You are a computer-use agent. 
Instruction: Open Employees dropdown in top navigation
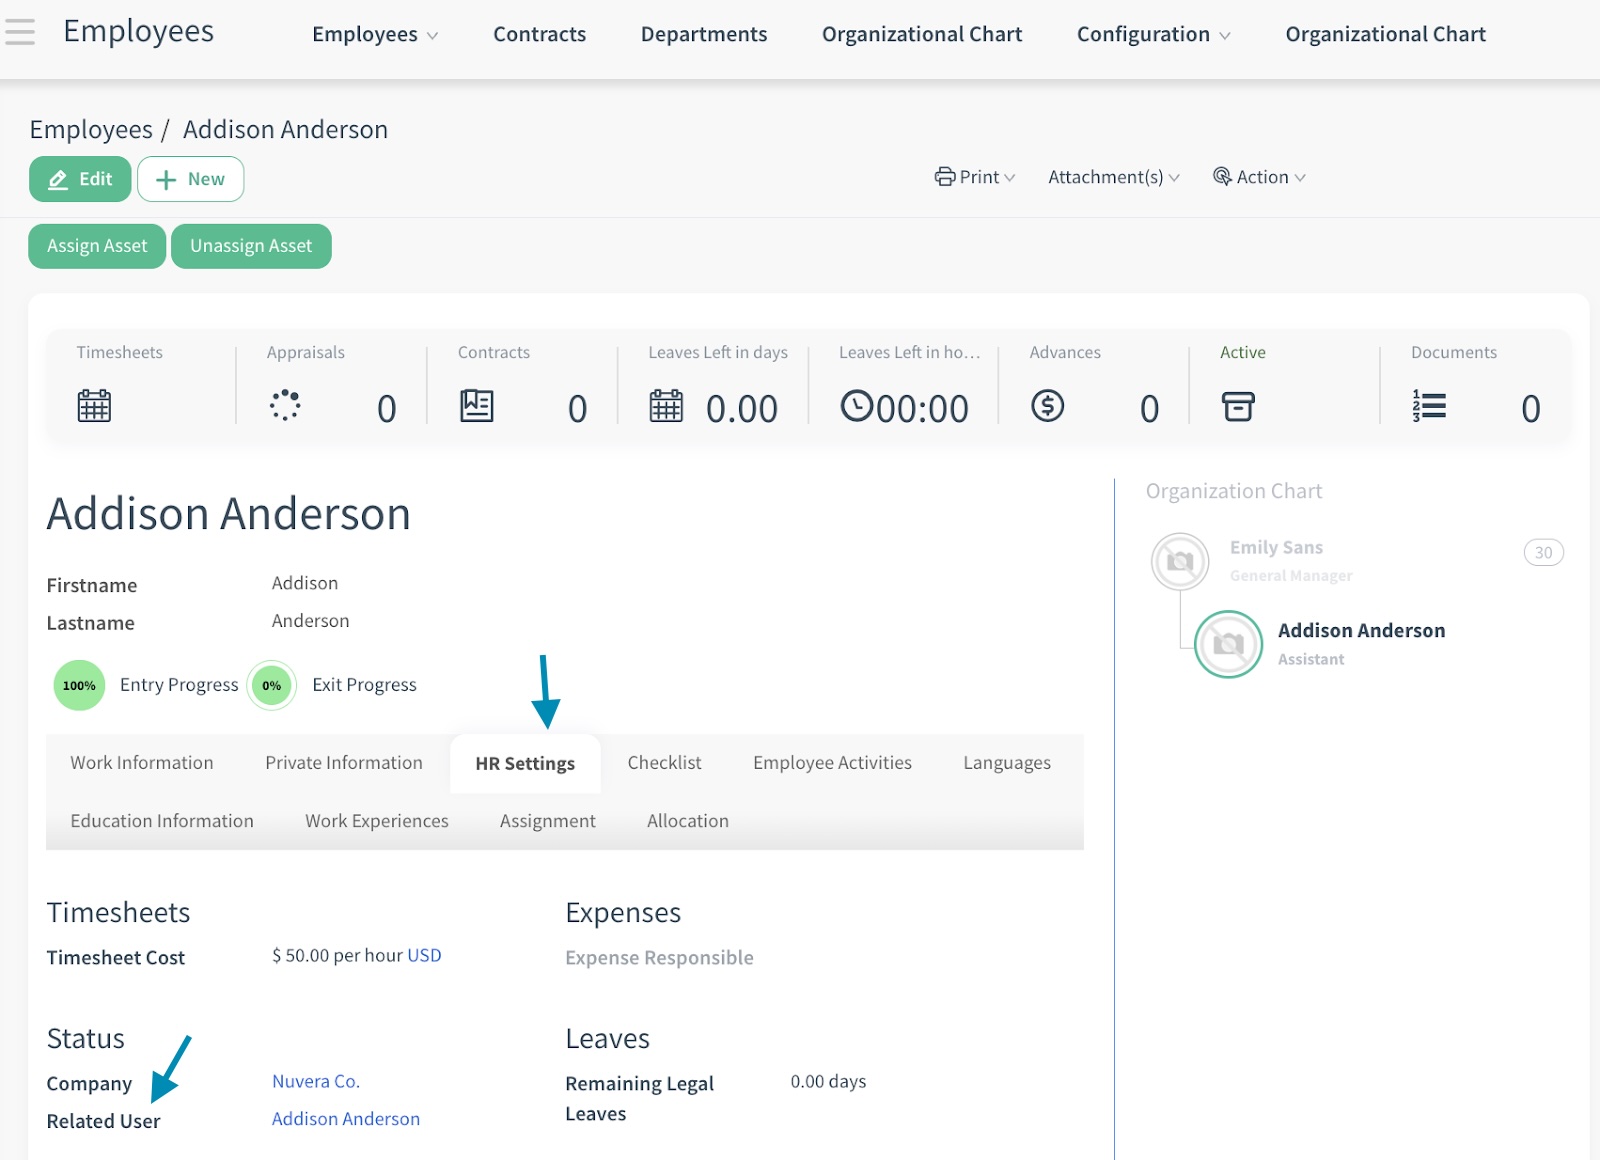click(x=374, y=34)
